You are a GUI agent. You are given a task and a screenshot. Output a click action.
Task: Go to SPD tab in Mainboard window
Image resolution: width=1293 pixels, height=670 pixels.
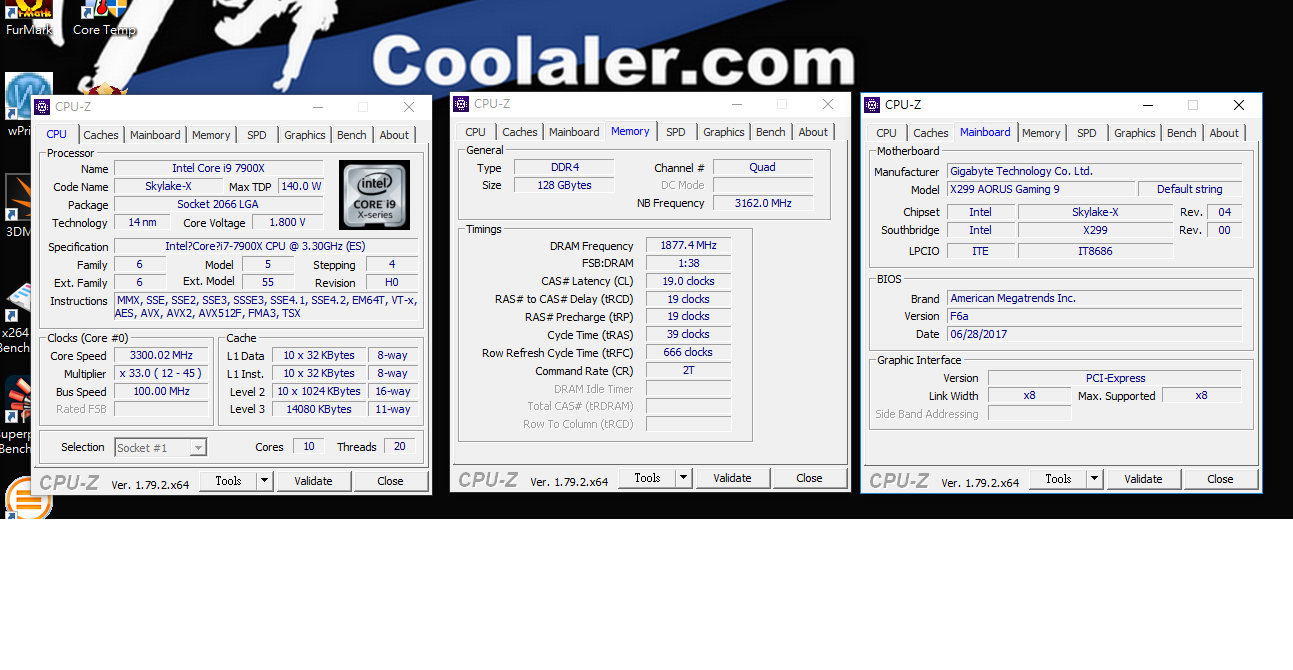[x=1087, y=133]
